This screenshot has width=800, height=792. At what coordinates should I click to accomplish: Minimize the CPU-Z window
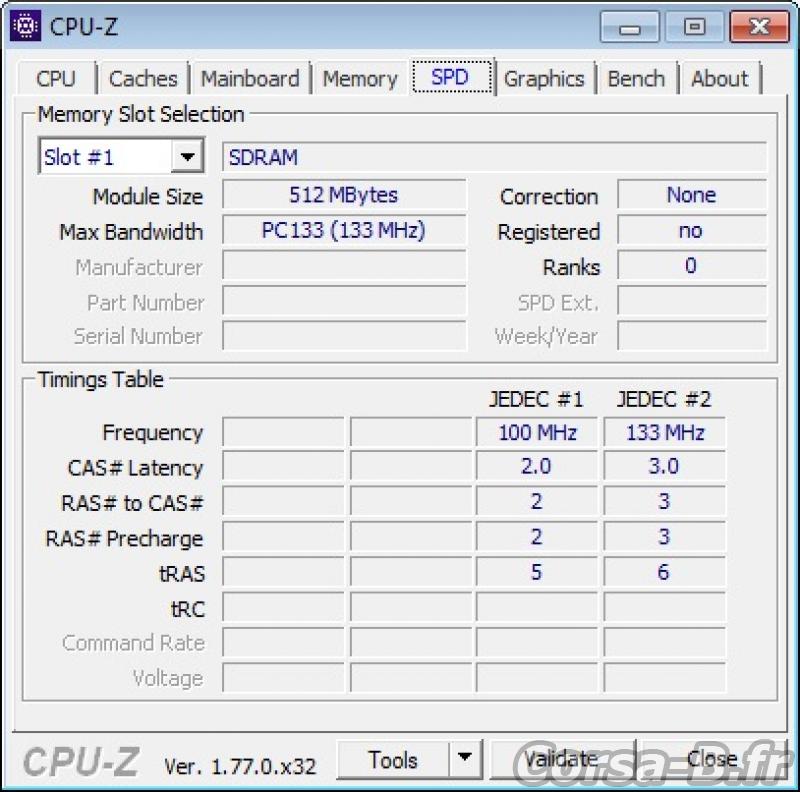(x=630, y=28)
